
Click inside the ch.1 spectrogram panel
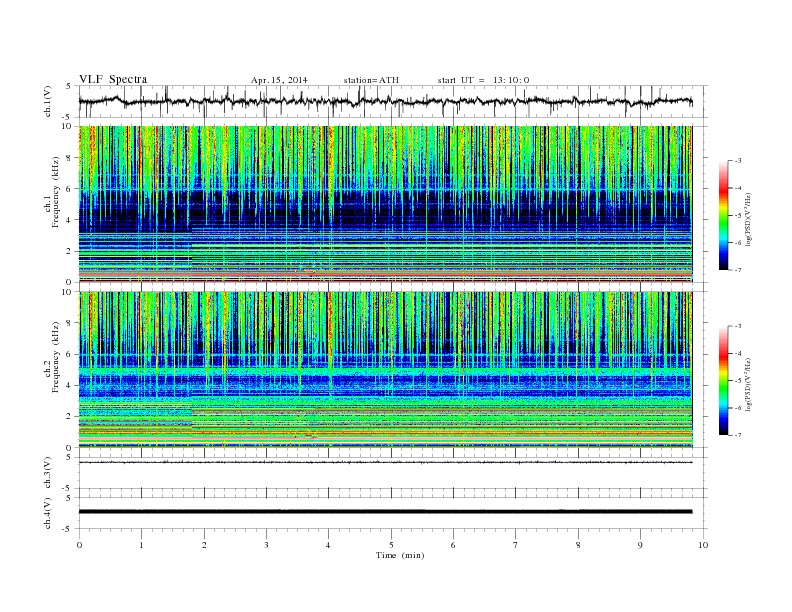(x=385, y=204)
